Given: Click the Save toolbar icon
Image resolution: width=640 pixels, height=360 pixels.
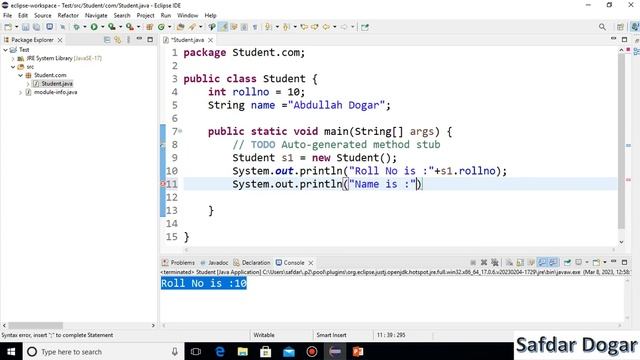Looking at the screenshot, I should pos(25,27).
